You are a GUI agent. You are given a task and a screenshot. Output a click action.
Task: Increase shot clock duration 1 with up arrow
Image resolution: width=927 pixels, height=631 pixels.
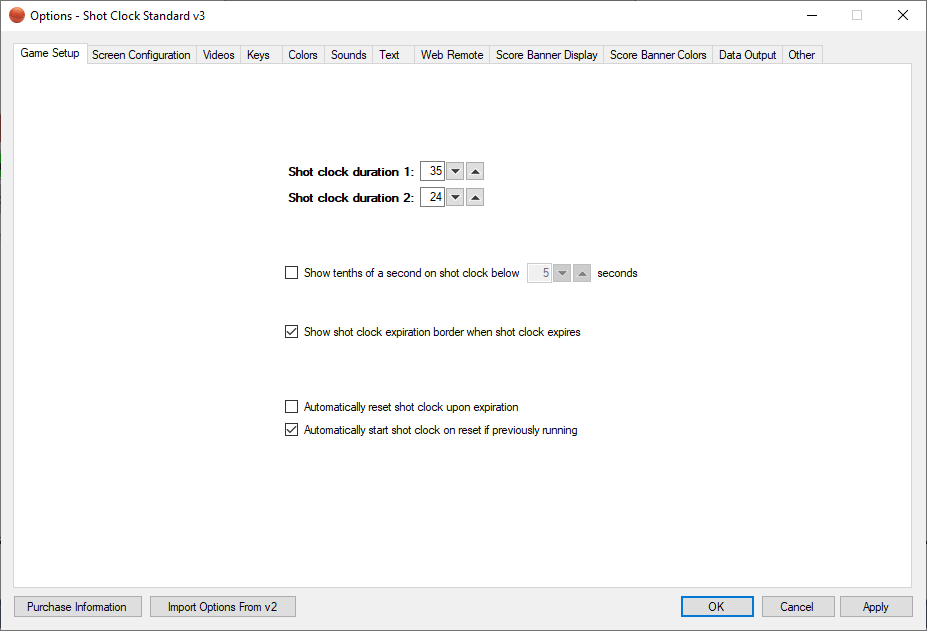[x=476, y=172]
